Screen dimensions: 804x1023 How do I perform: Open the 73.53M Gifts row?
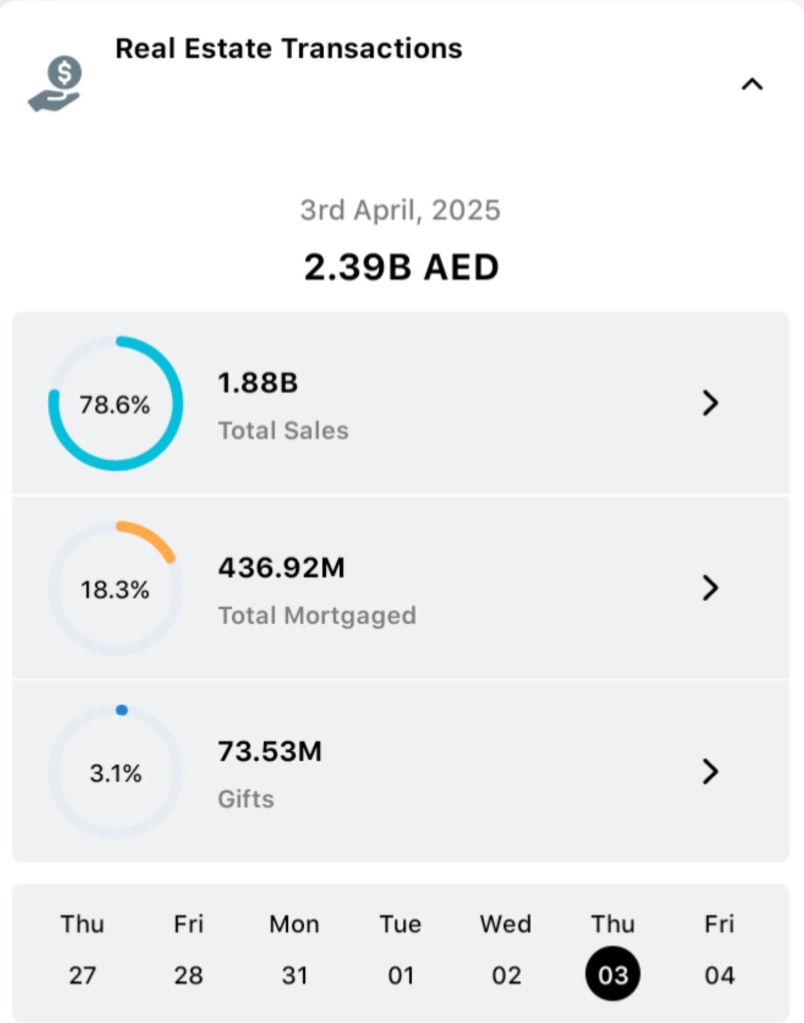coord(400,772)
